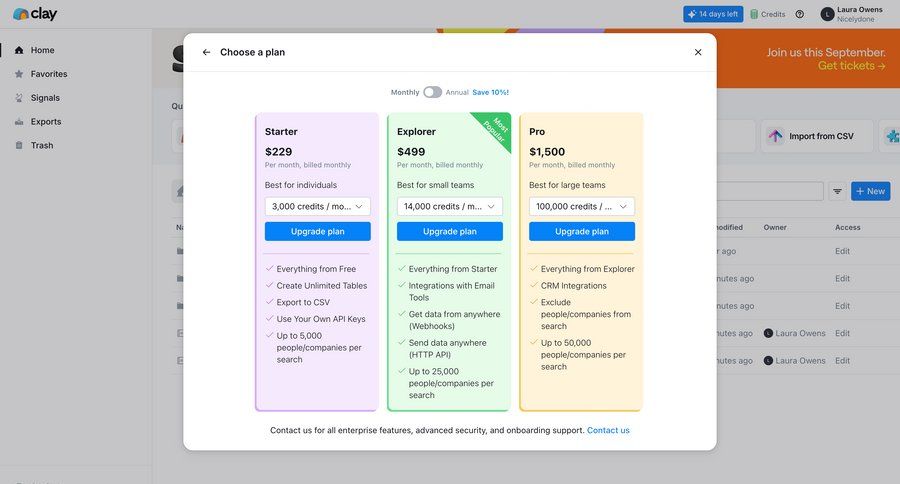Viewport: 900px width, 484px height.
Task: Open Trash in the sidebar
Action: point(42,146)
